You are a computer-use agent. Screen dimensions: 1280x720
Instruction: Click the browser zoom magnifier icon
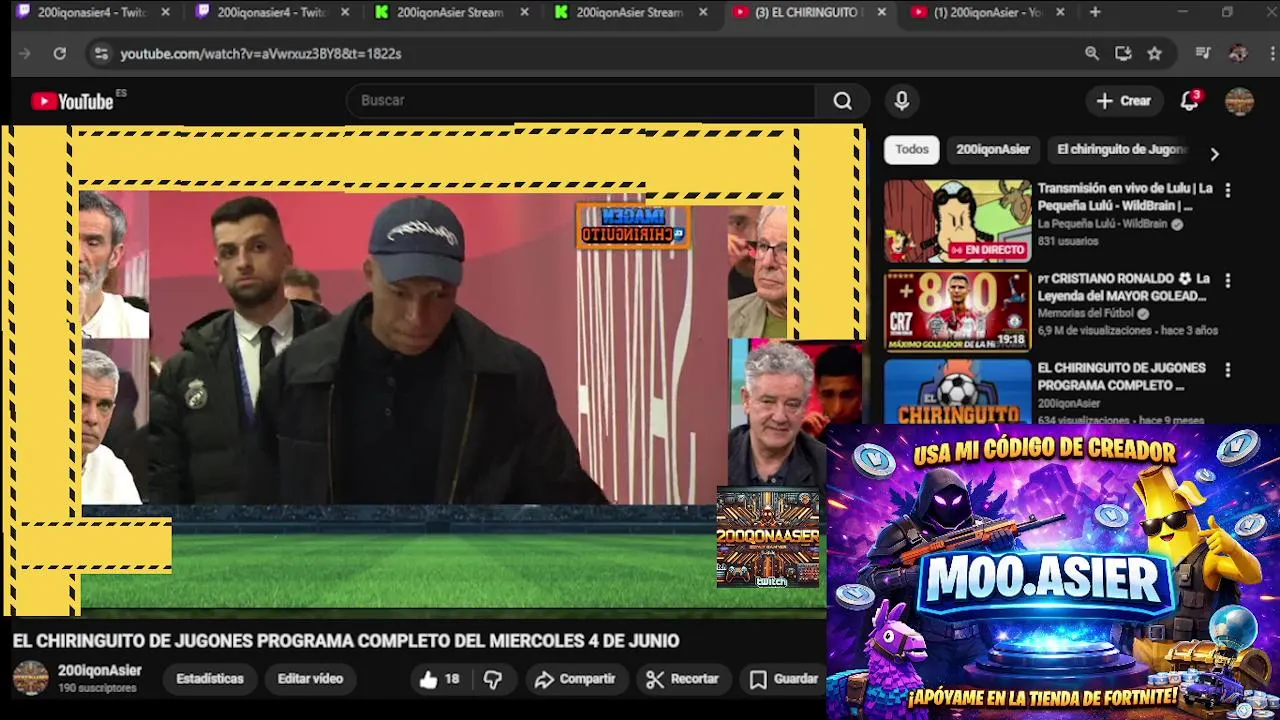click(1092, 53)
